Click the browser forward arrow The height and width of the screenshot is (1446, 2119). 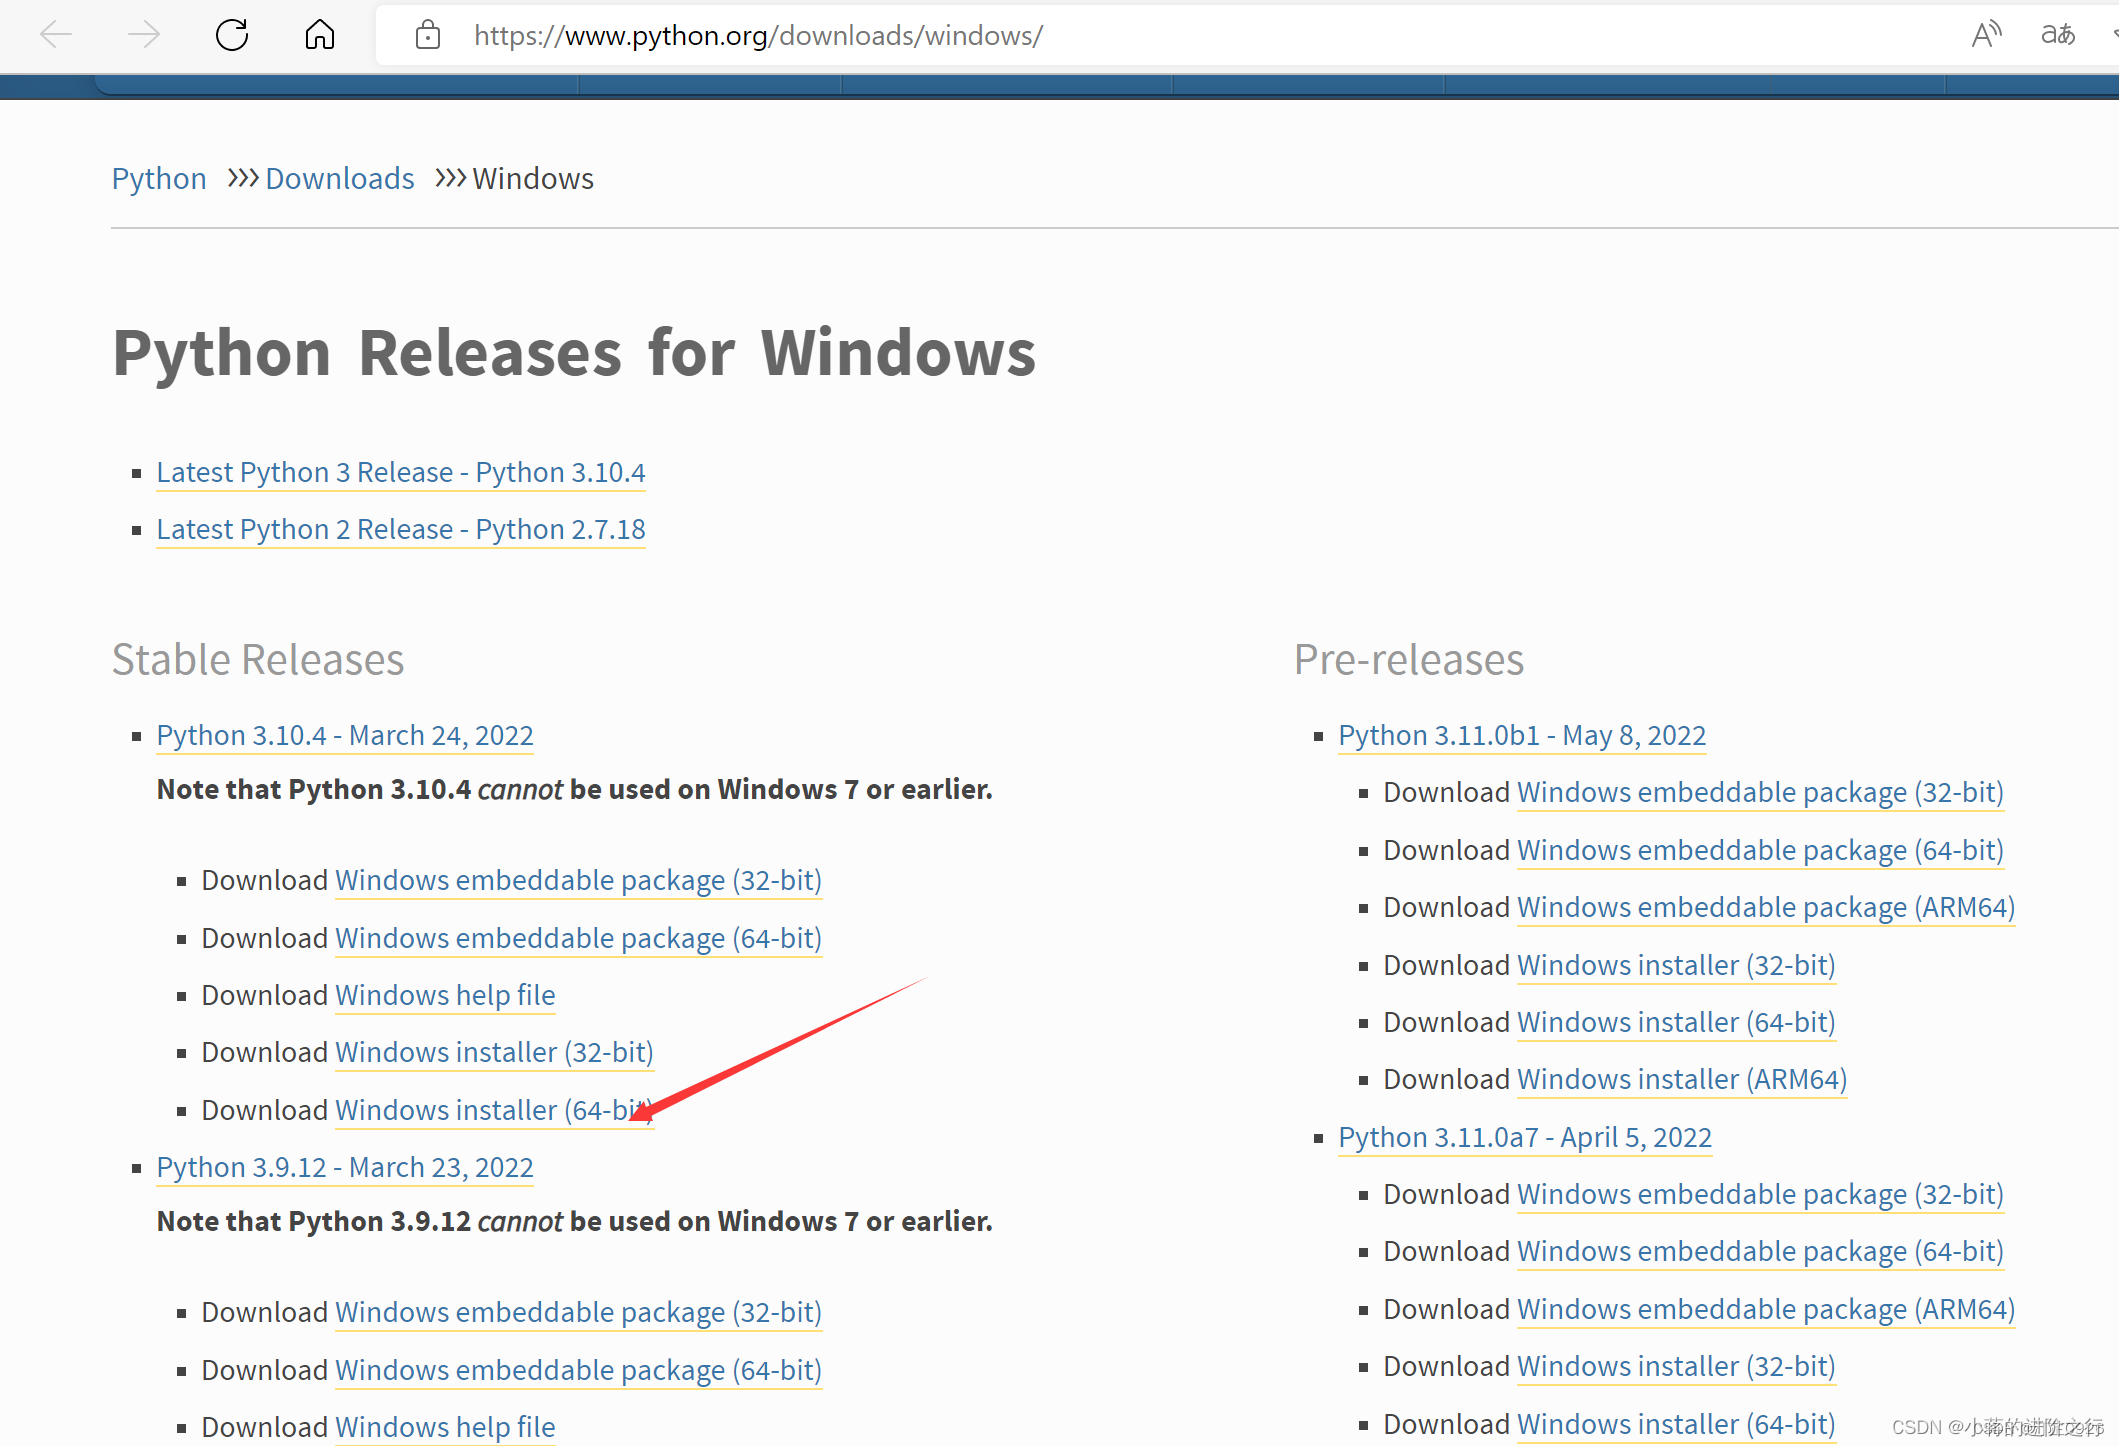(144, 35)
